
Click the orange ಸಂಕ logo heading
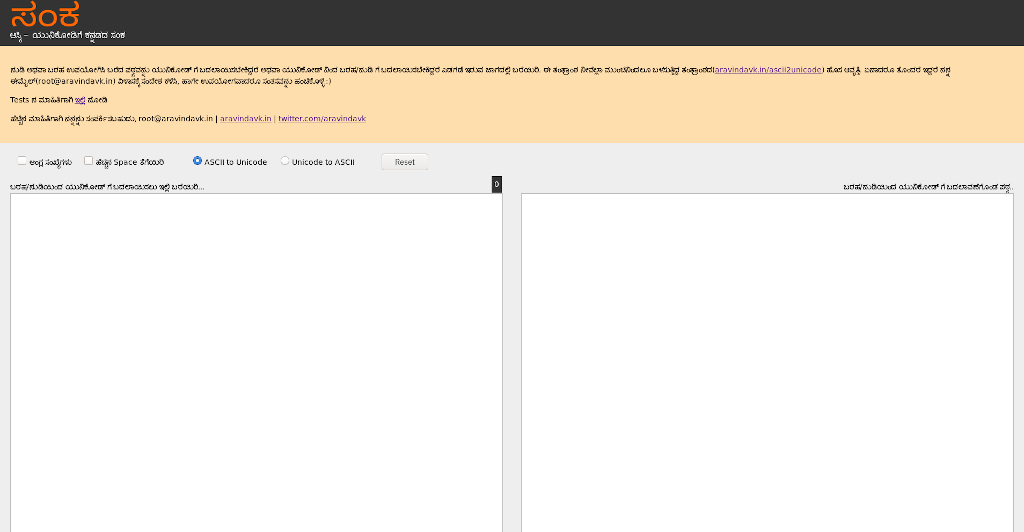pos(44,15)
